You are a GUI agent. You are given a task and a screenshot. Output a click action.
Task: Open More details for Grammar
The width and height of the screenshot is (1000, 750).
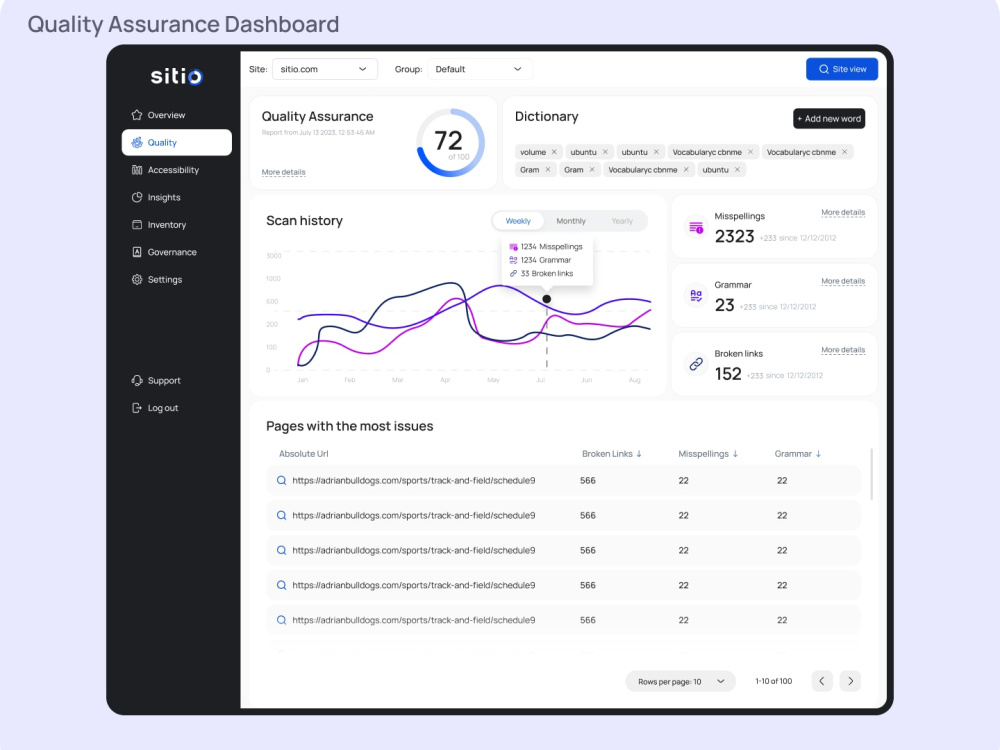(x=842, y=281)
